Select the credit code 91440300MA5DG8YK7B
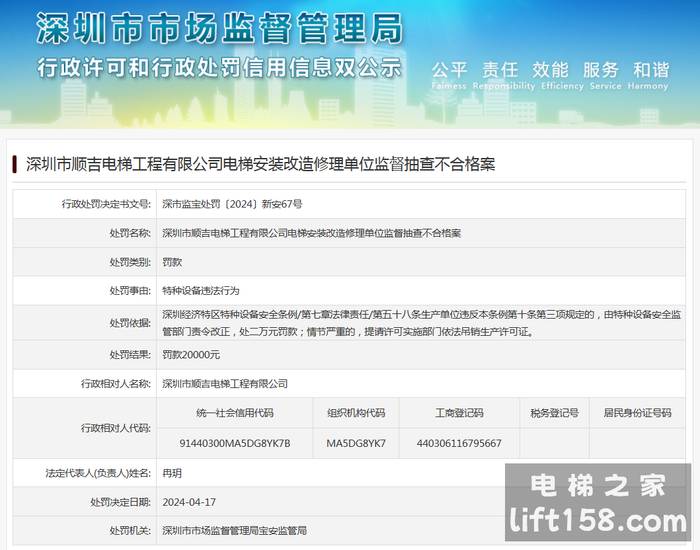Image resolution: width=700 pixels, height=550 pixels. coord(235,443)
